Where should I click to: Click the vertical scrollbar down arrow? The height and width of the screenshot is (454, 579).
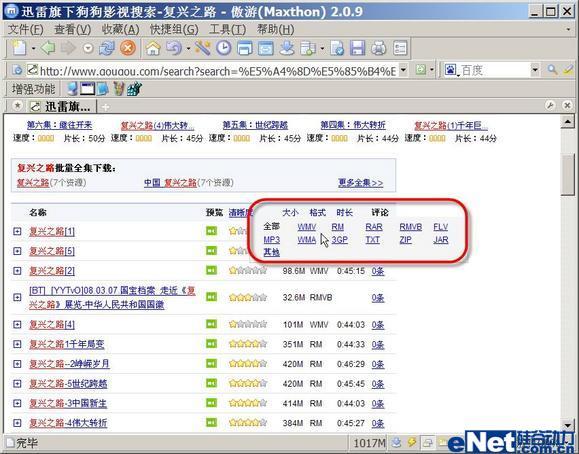[567, 425]
